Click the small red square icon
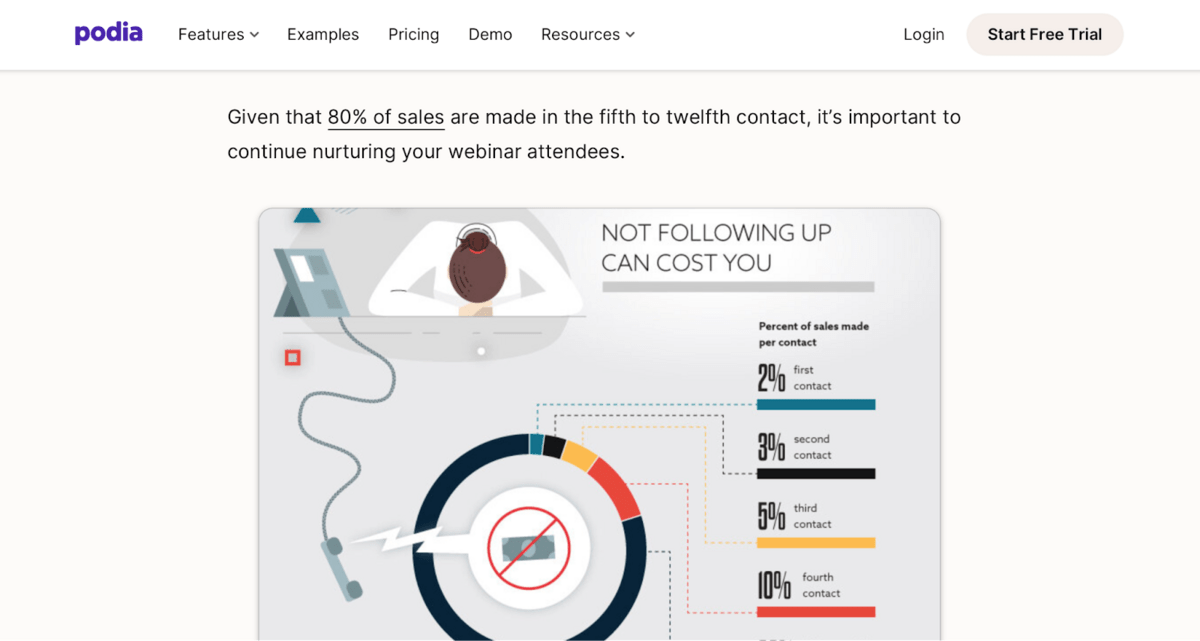The height and width of the screenshot is (641, 1200). coord(293,357)
